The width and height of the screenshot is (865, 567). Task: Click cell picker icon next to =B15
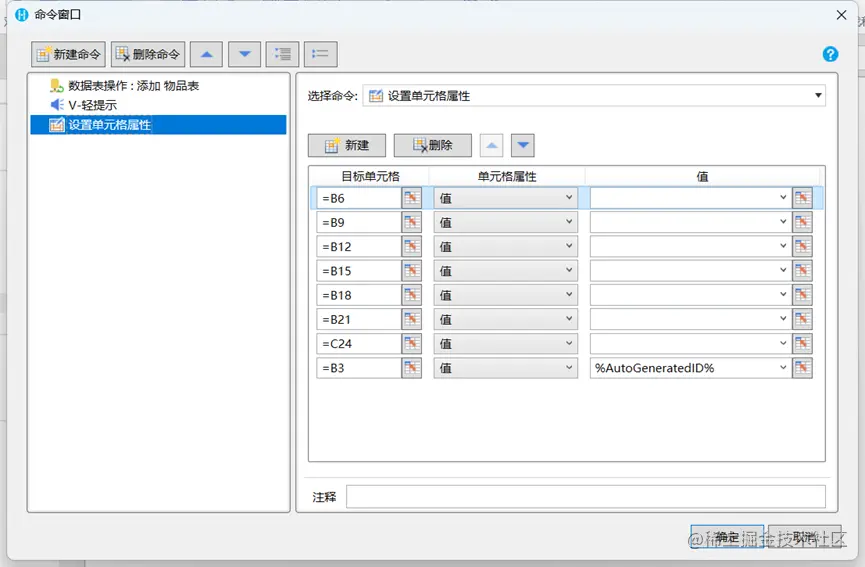pyautogui.click(x=412, y=271)
